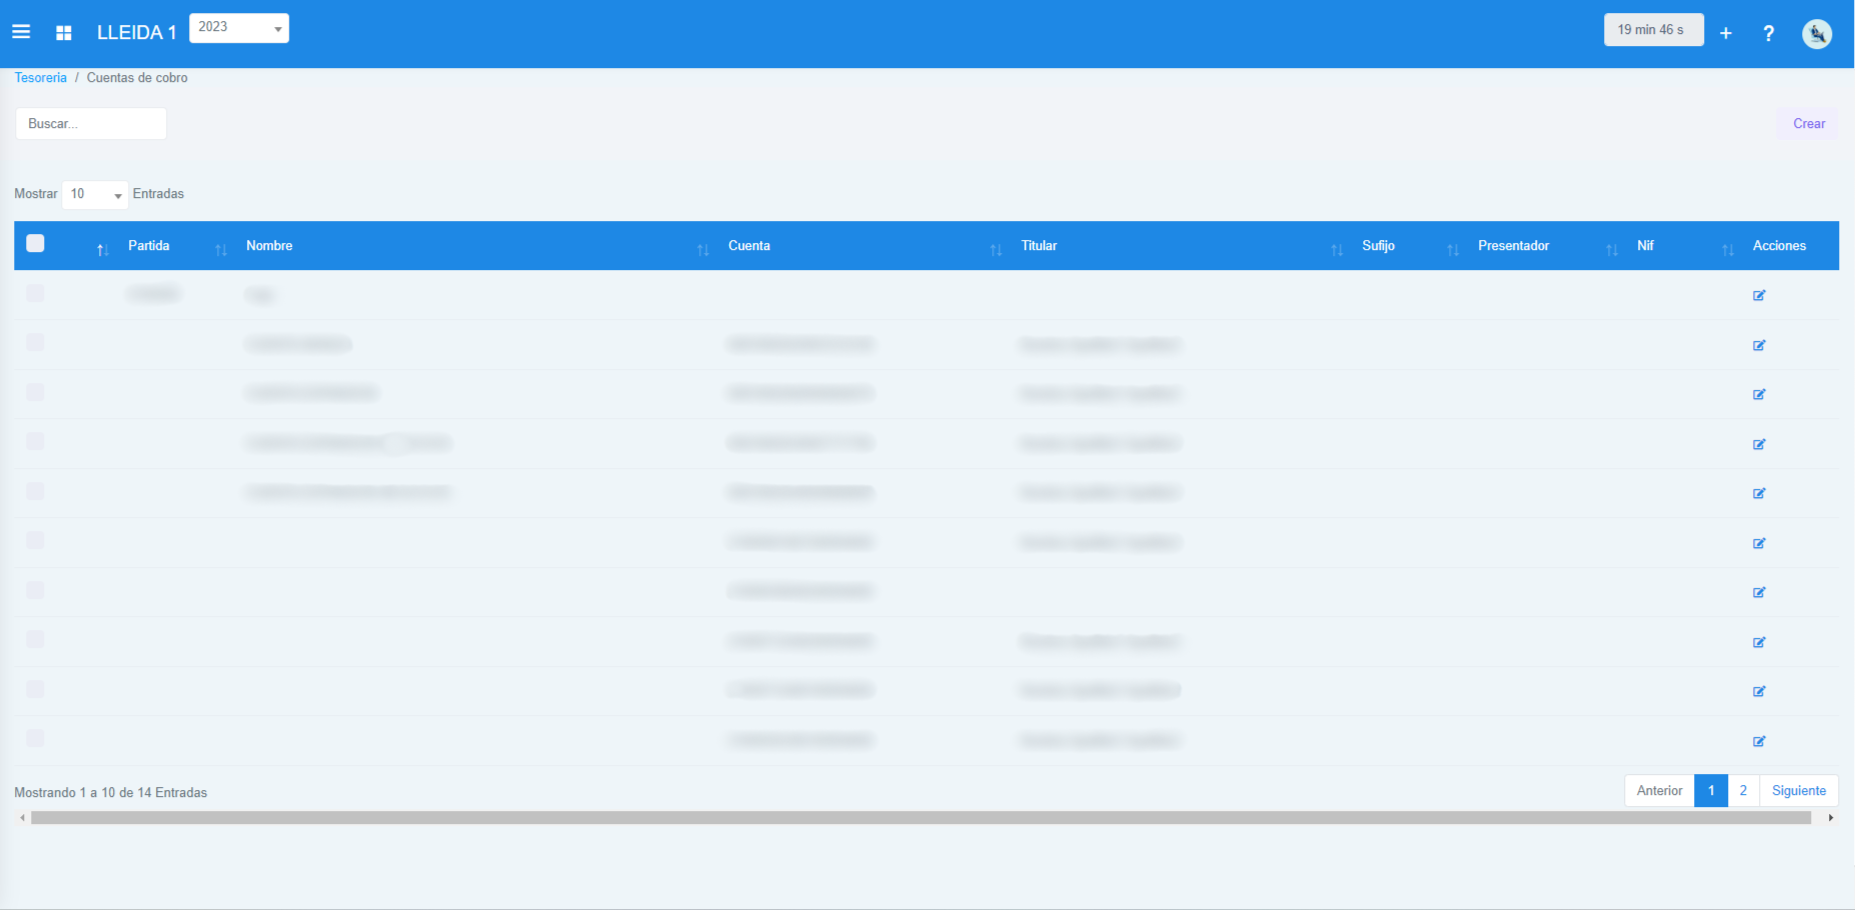Sort by Titular column header
The width and height of the screenshot is (1855, 910).
click(1039, 246)
